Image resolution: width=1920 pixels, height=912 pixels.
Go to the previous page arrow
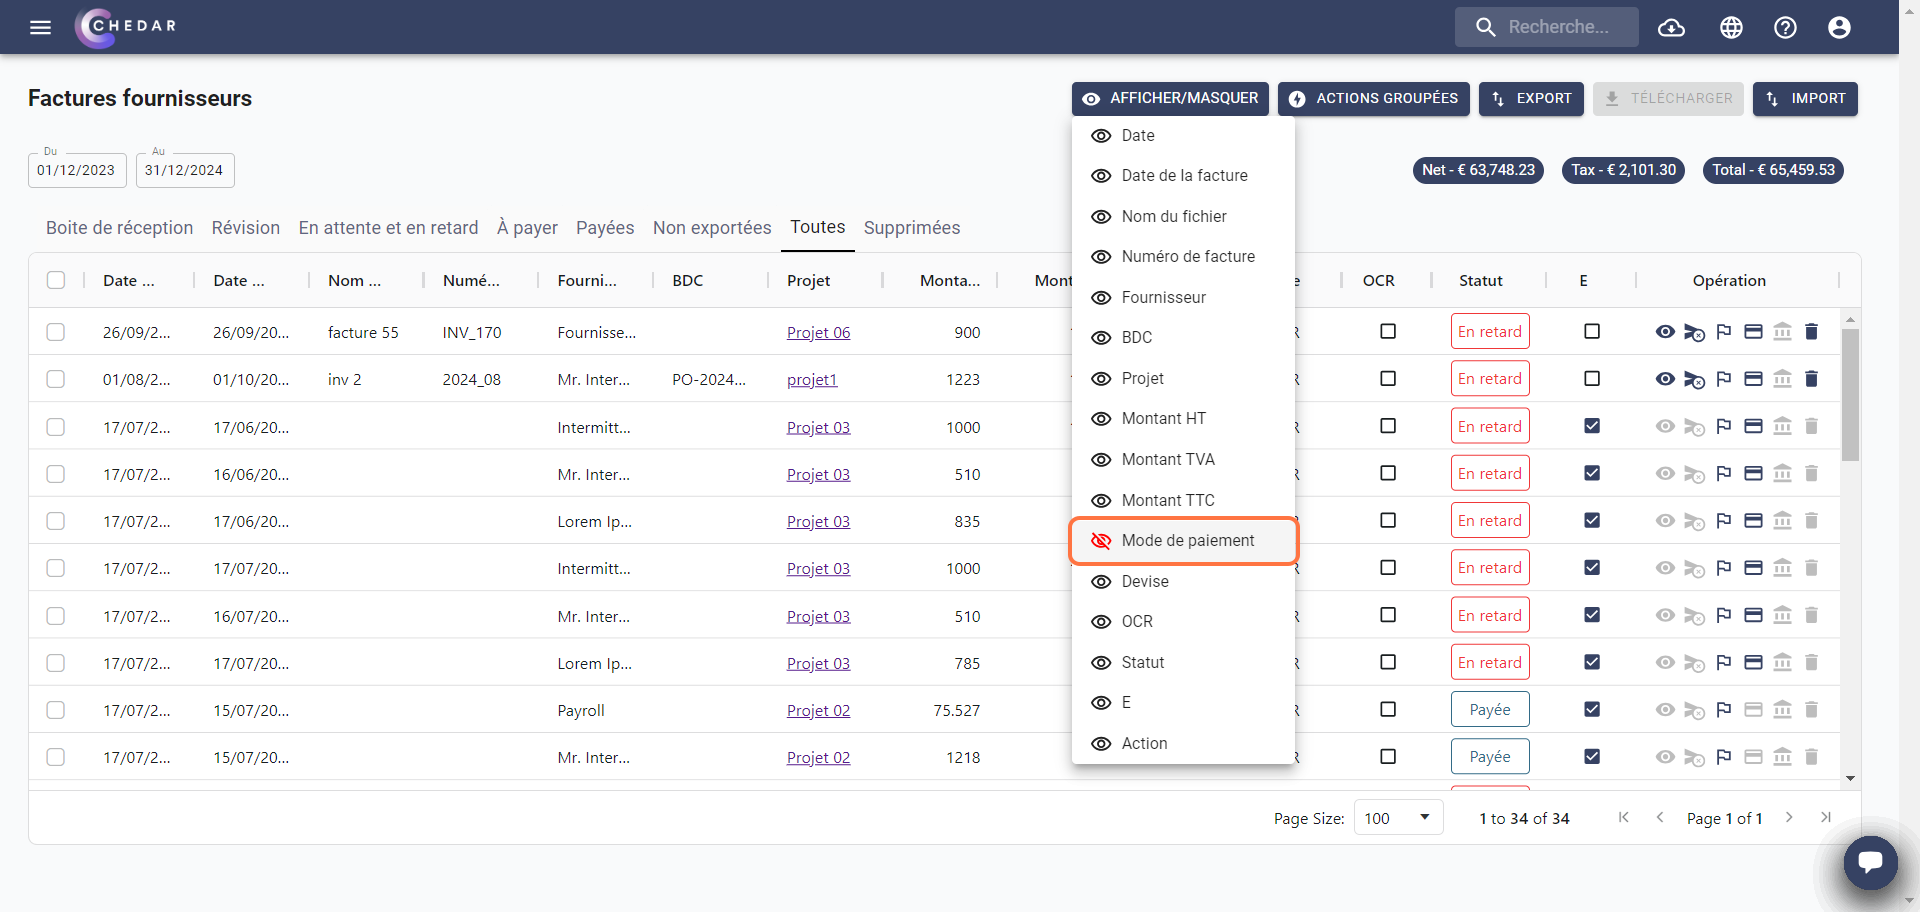[1660, 818]
